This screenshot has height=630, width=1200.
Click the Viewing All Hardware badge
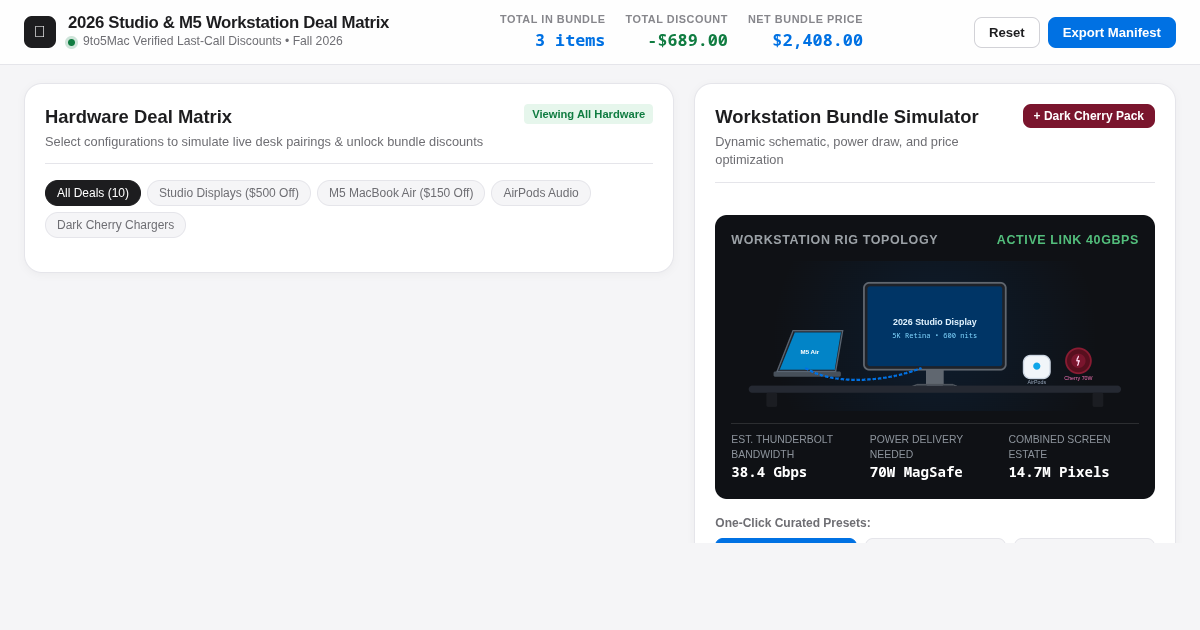[x=588, y=114]
